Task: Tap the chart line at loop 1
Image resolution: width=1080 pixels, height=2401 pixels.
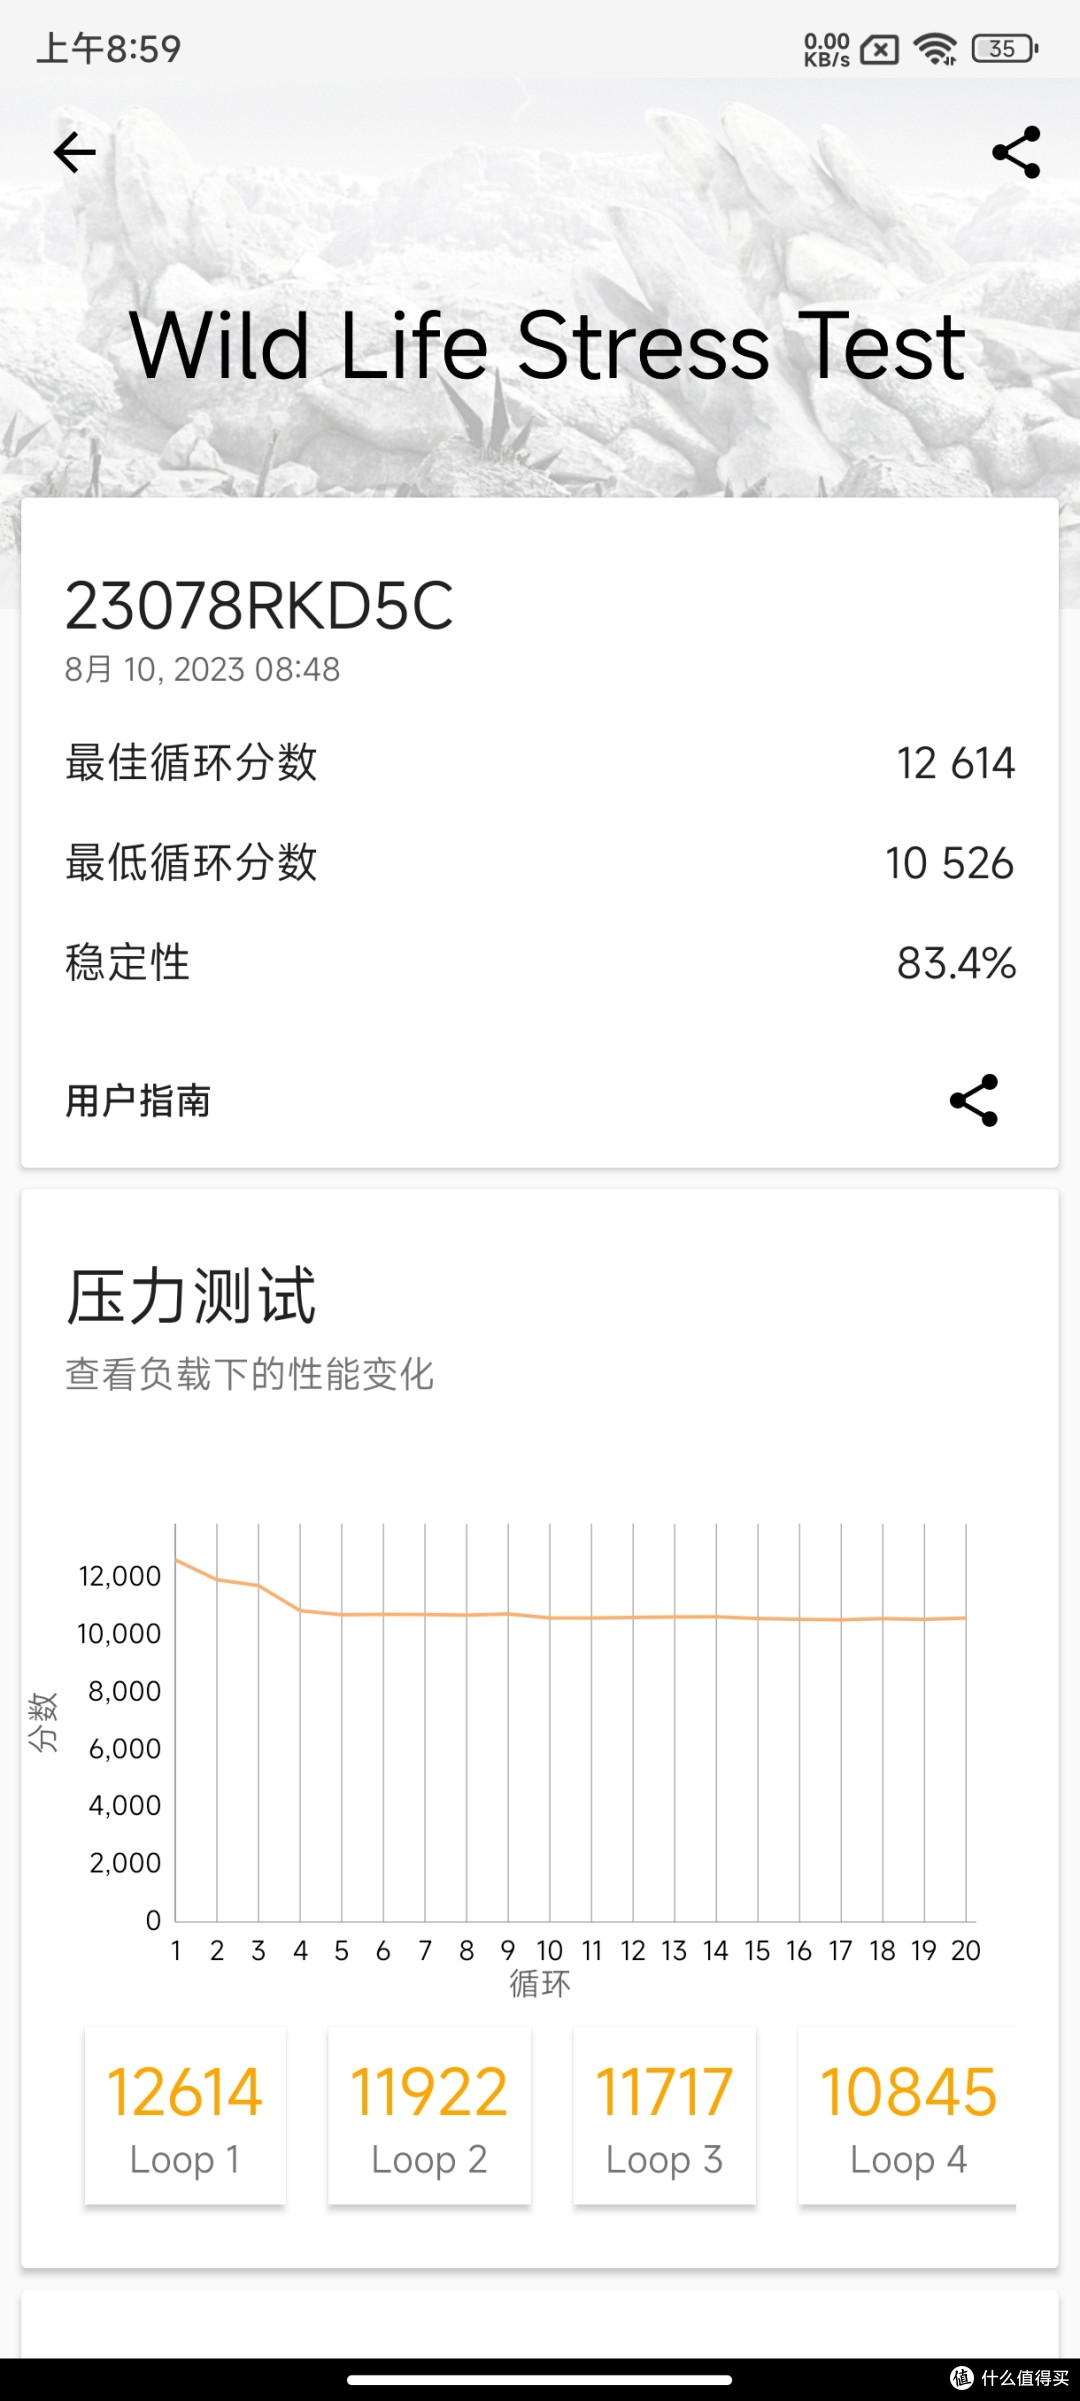Action: tap(176, 1559)
